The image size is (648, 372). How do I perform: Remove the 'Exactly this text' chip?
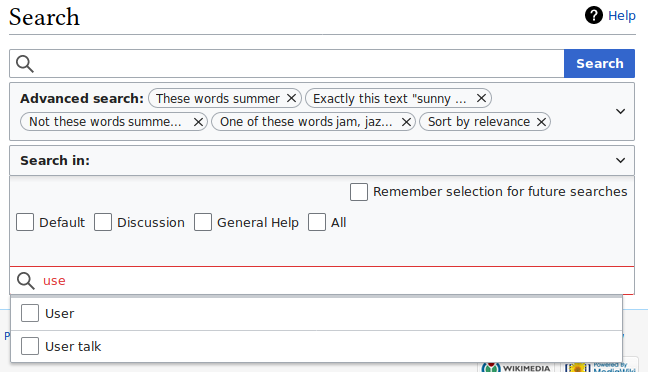(481, 98)
